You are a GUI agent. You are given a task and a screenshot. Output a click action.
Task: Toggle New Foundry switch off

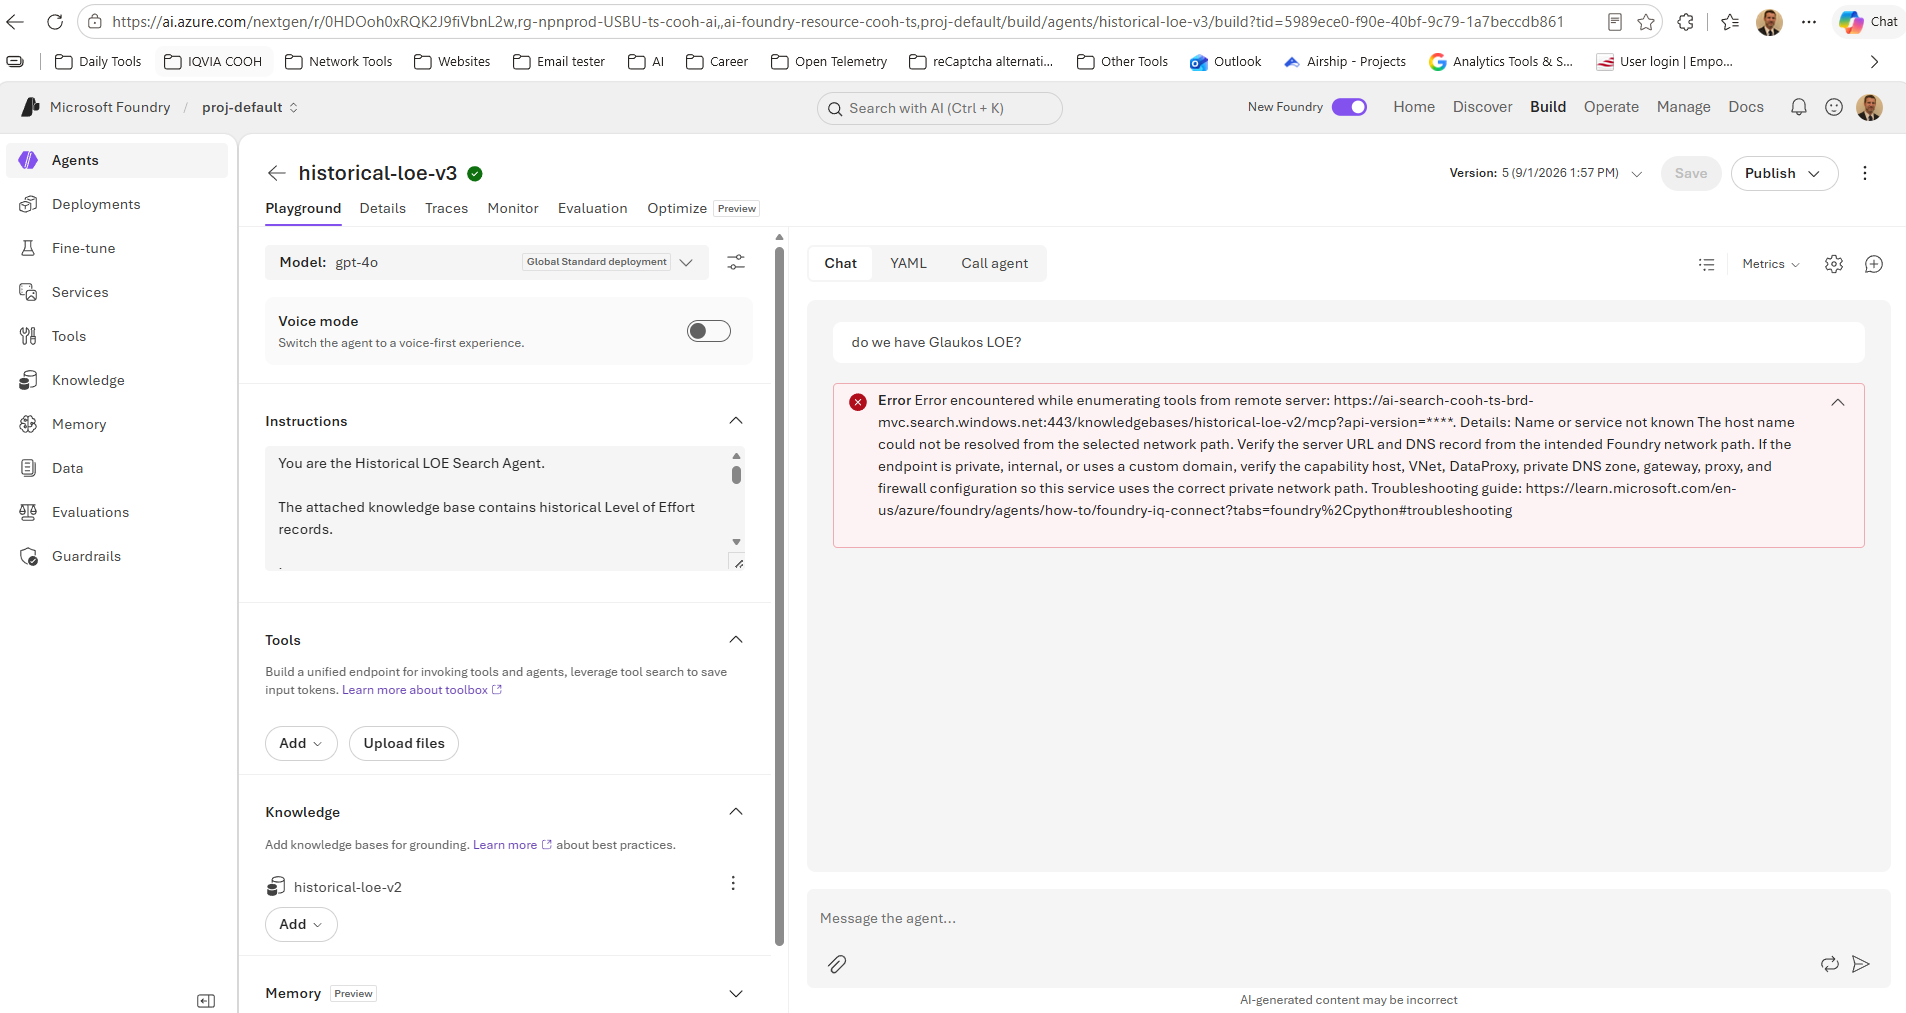point(1349,107)
